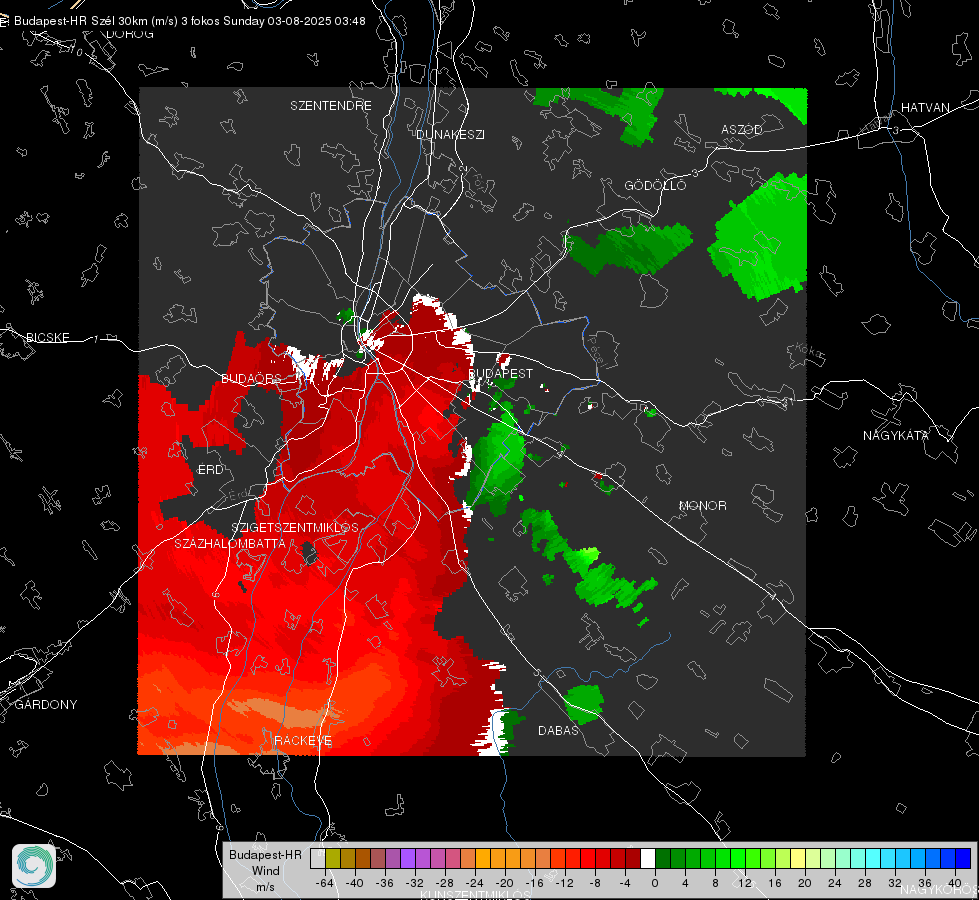979x900 pixels.
Task: Click the ASZOD town label
Action: 742,130
